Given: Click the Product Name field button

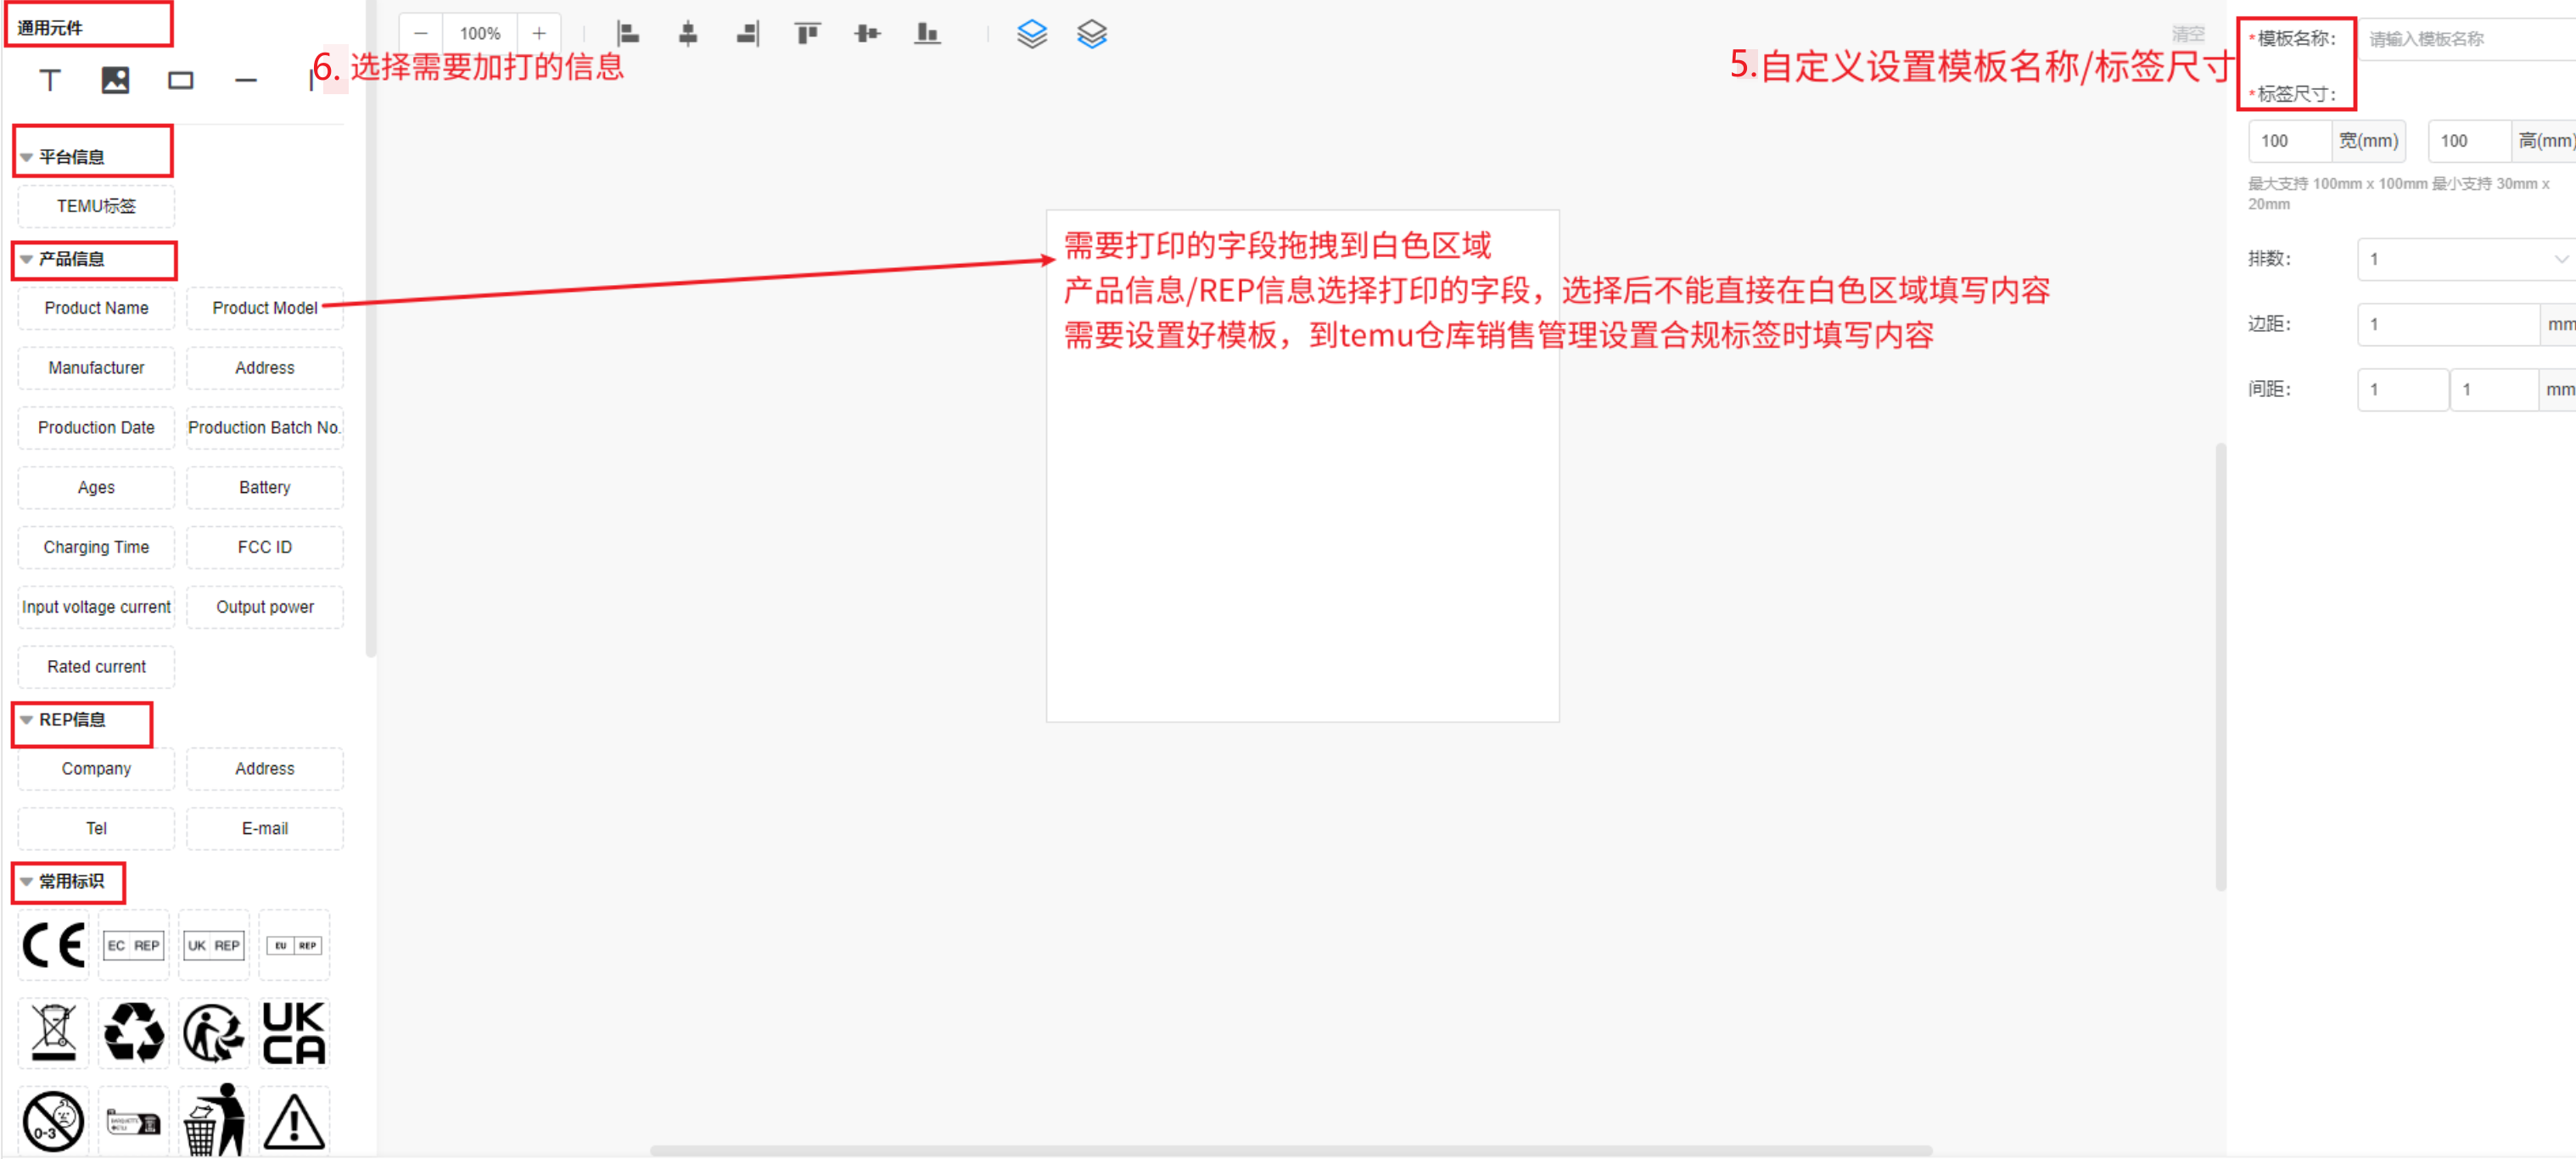Looking at the screenshot, I should [96, 308].
